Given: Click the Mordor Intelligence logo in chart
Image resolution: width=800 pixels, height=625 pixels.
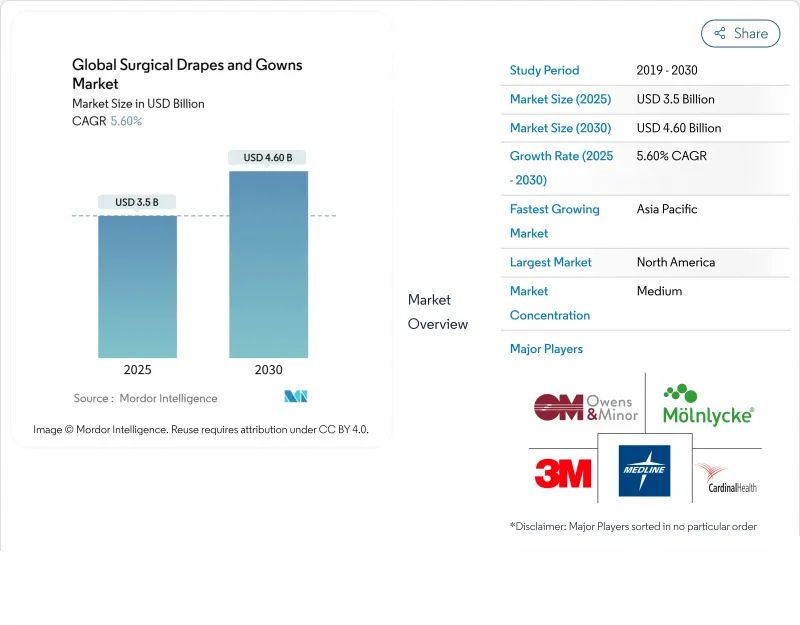Looking at the screenshot, I should 296,397.
